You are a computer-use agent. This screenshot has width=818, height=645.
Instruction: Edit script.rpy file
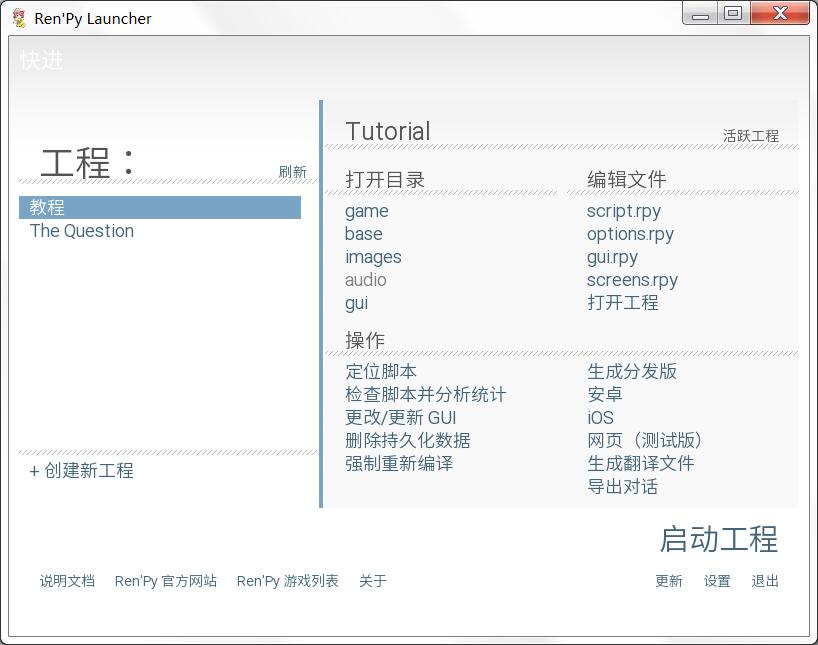pyautogui.click(x=623, y=211)
